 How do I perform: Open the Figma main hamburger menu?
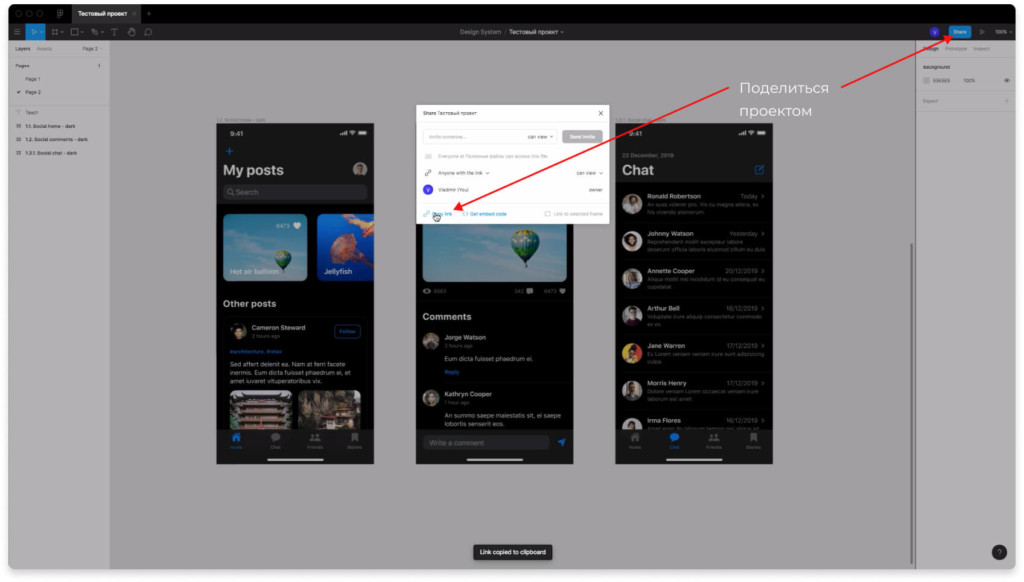pyautogui.click(x=17, y=32)
